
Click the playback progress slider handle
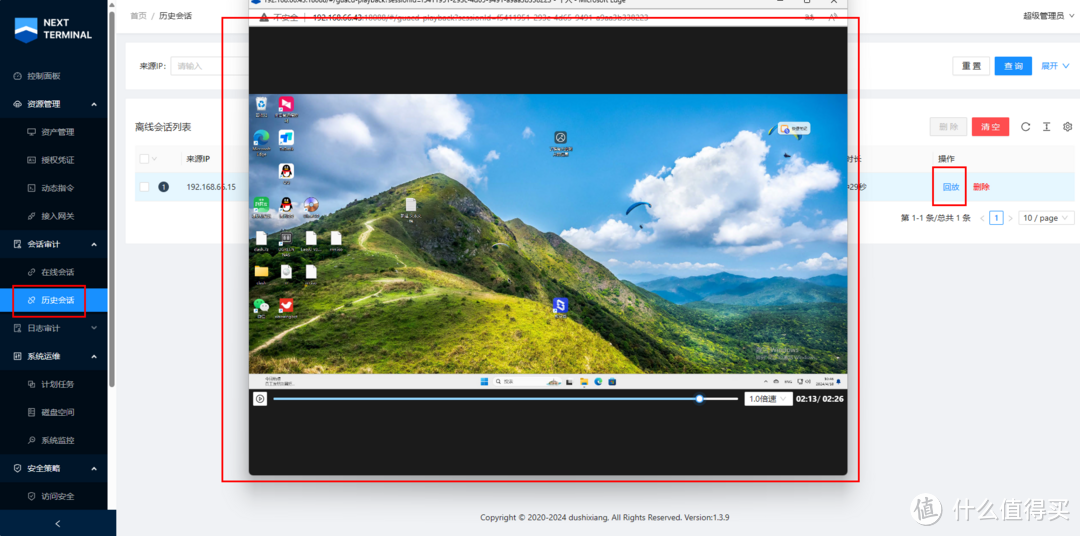pyautogui.click(x=700, y=399)
